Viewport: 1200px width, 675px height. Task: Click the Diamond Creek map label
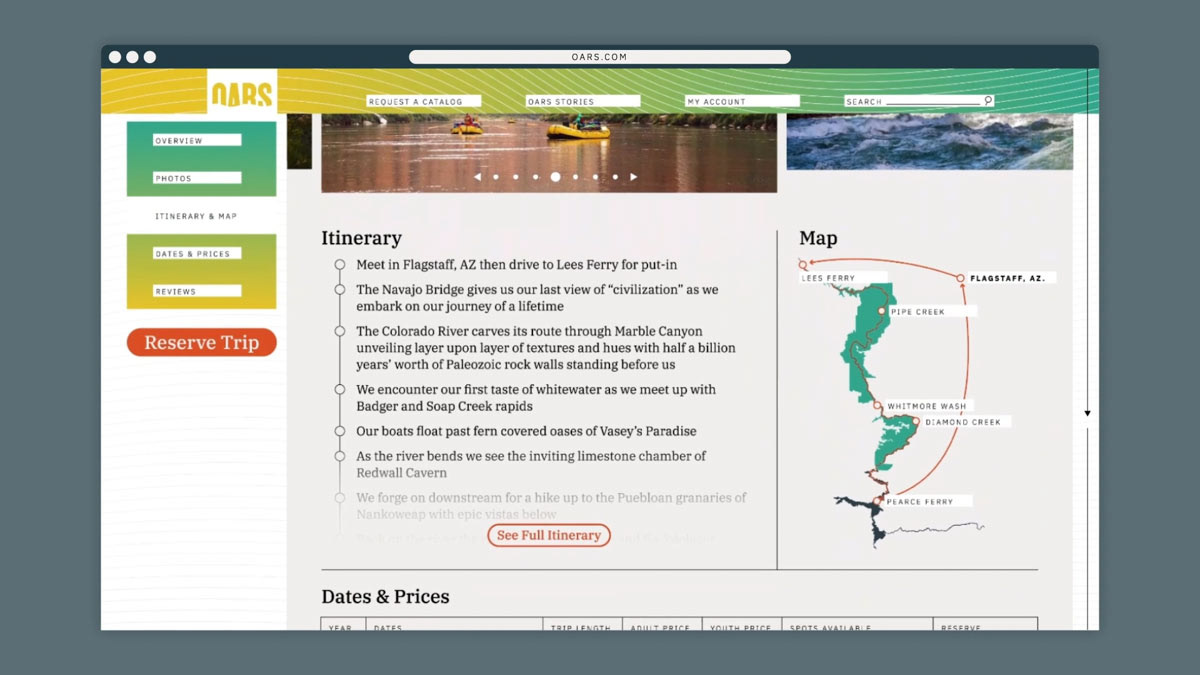pos(967,422)
